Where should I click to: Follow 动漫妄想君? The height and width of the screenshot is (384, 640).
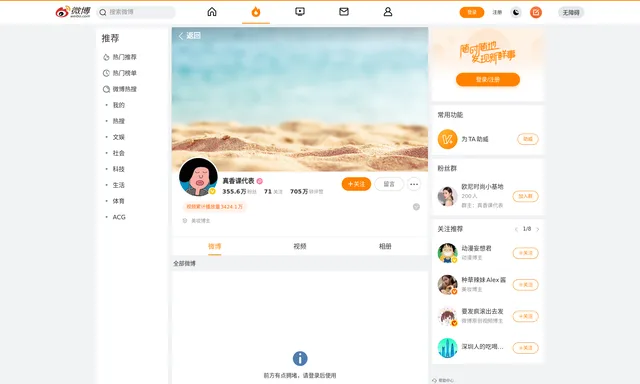click(x=525, y=253)
